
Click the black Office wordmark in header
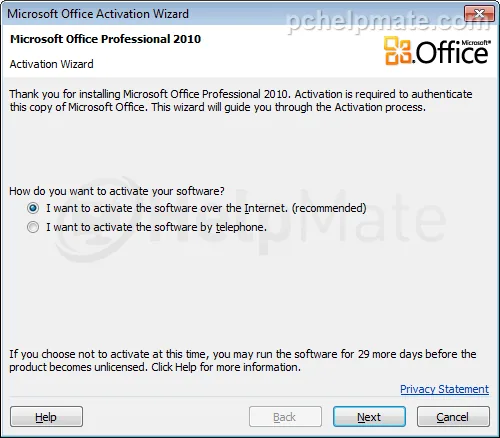452,53
